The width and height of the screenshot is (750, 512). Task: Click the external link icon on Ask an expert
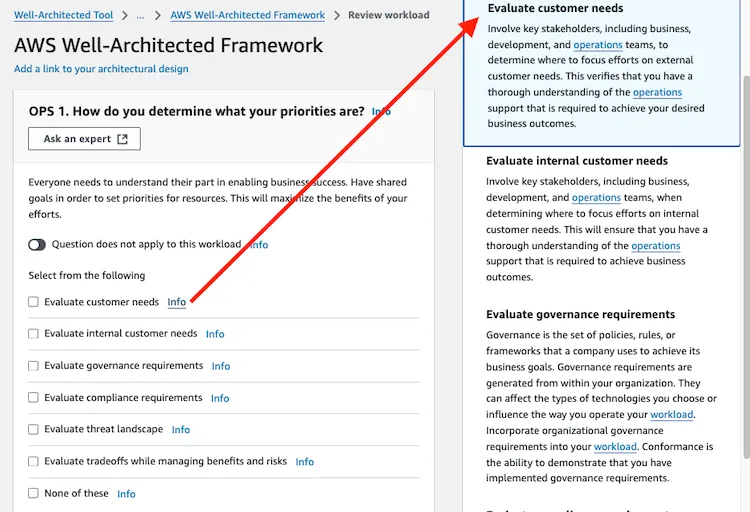(123, 139)
